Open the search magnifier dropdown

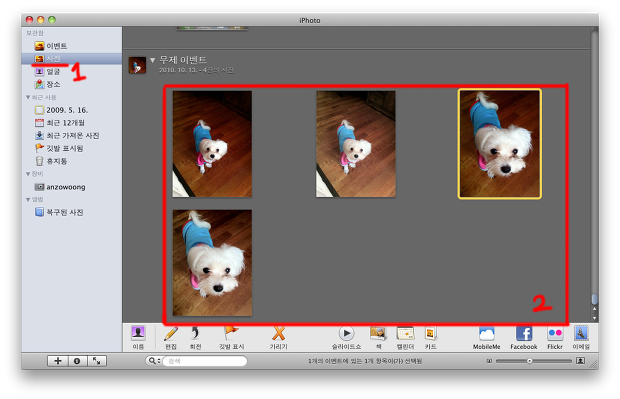[x=153, y=361]
